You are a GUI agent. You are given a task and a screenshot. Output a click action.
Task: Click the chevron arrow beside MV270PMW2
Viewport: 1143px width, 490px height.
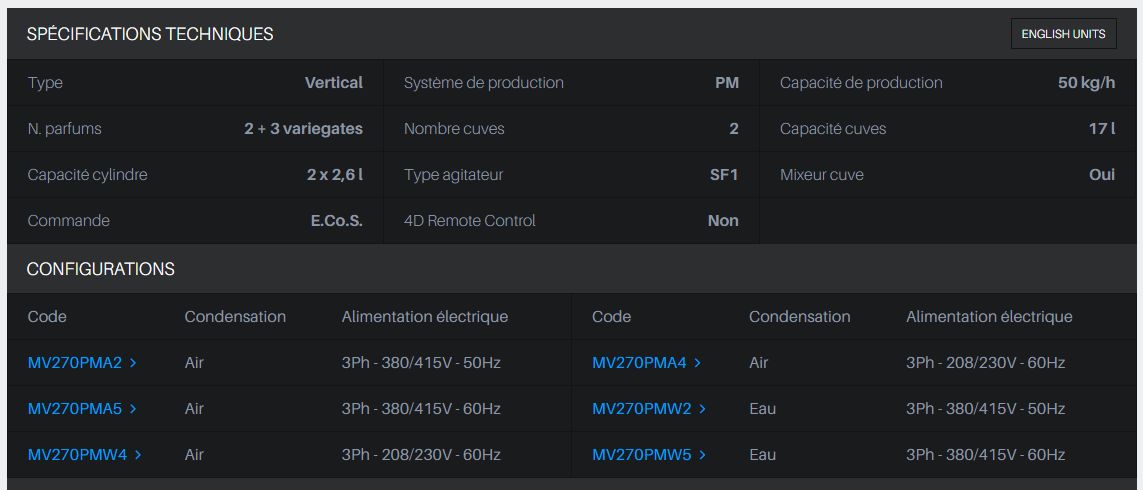coord(703,409)
